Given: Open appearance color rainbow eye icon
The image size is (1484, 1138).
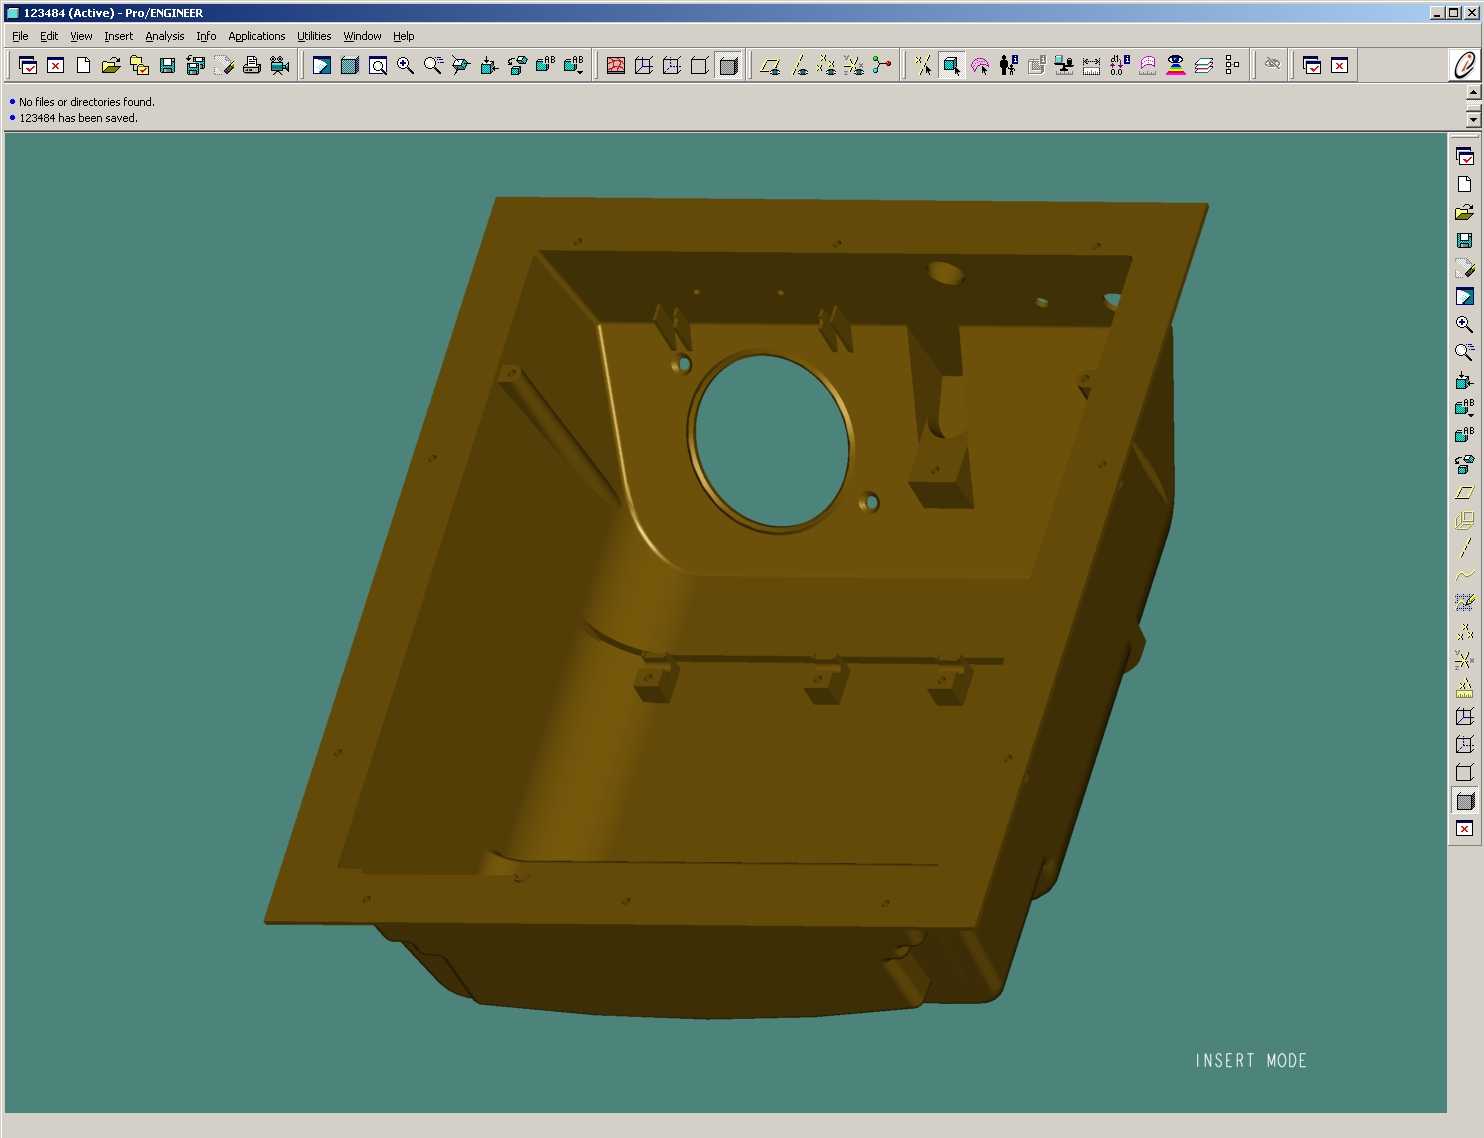Looking at the screenshot, I should tap(1176, 66).
